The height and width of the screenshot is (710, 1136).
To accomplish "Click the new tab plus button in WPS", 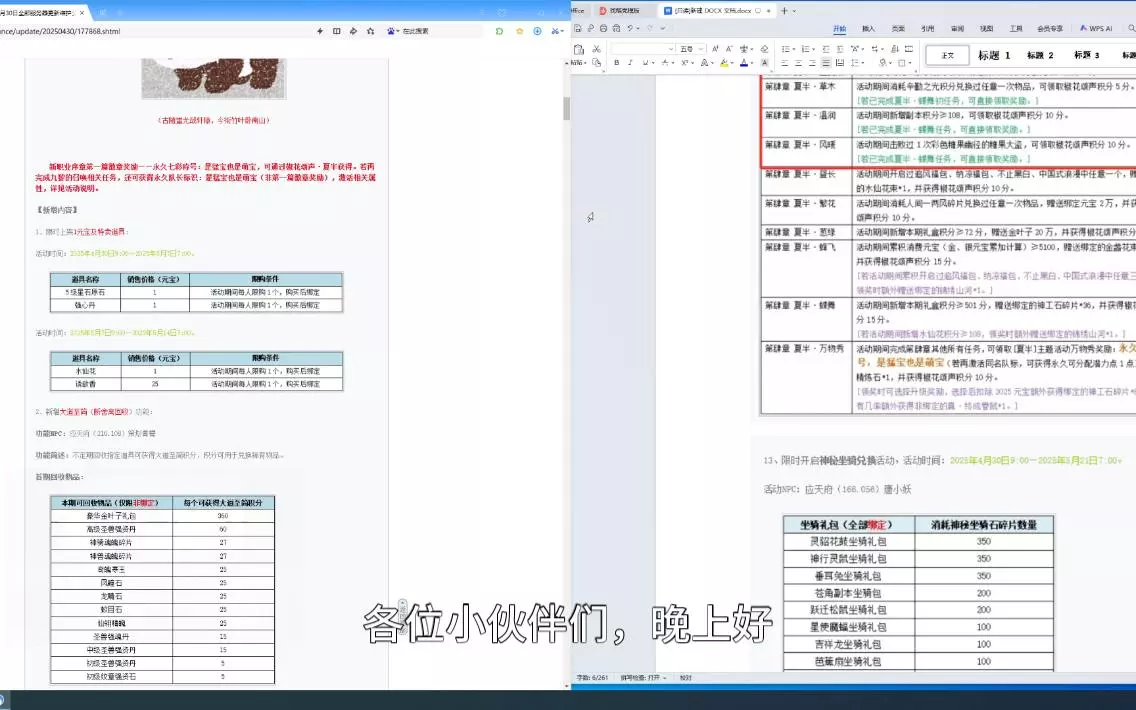I will [x=784, y=10].
